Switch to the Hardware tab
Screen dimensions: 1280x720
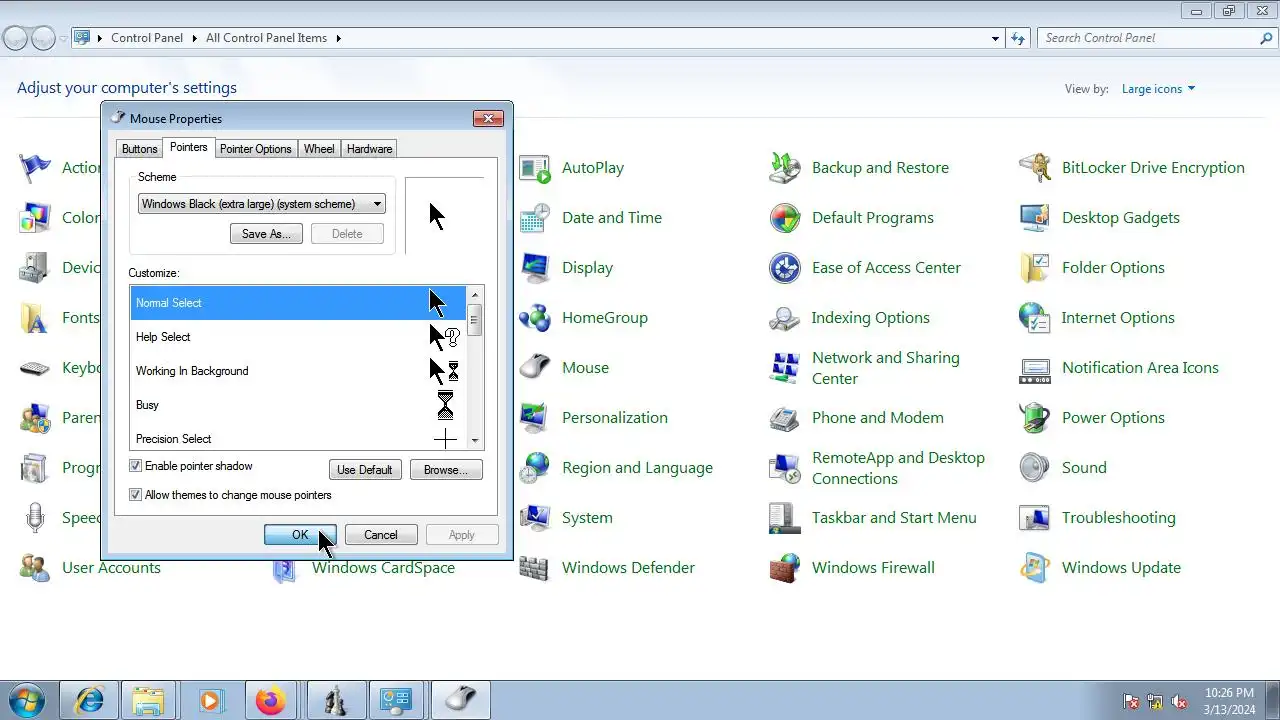coord(369,149)
